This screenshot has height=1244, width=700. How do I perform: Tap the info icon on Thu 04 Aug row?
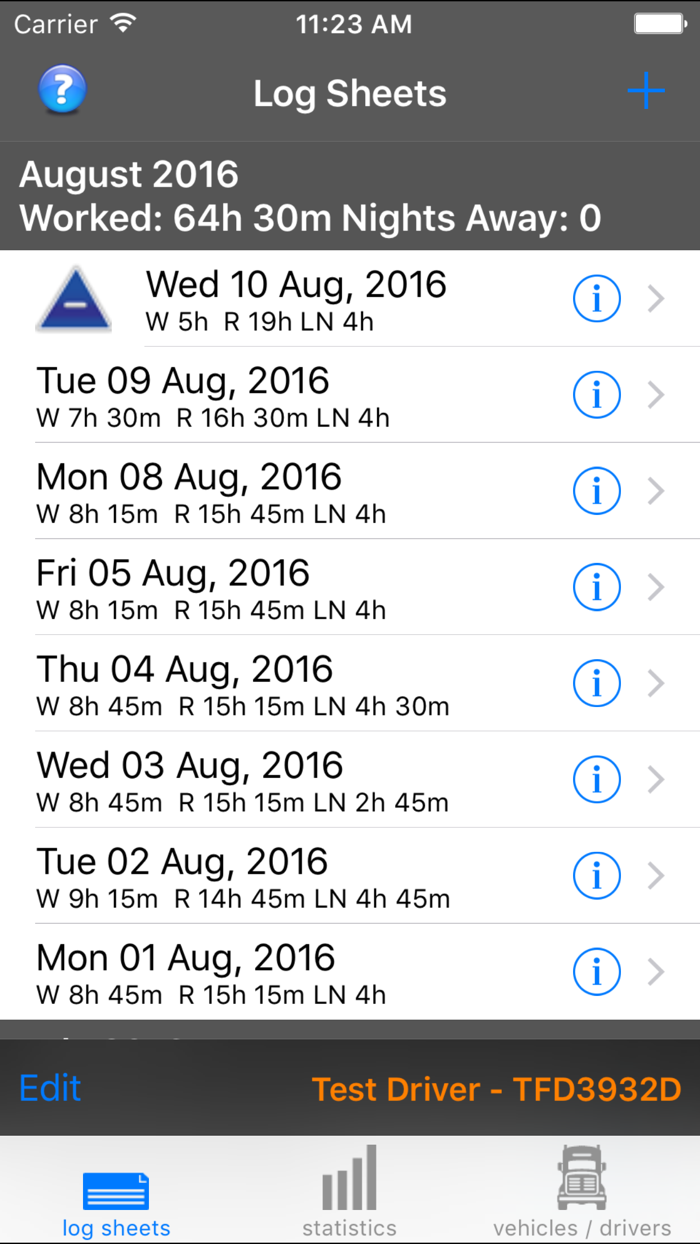pos(597,683)
